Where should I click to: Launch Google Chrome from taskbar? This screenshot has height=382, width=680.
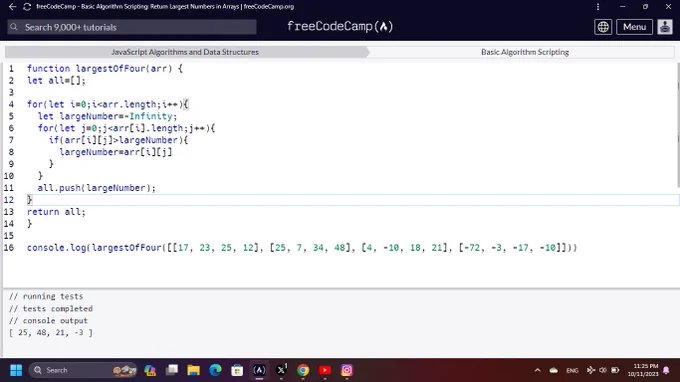[303, 370]
